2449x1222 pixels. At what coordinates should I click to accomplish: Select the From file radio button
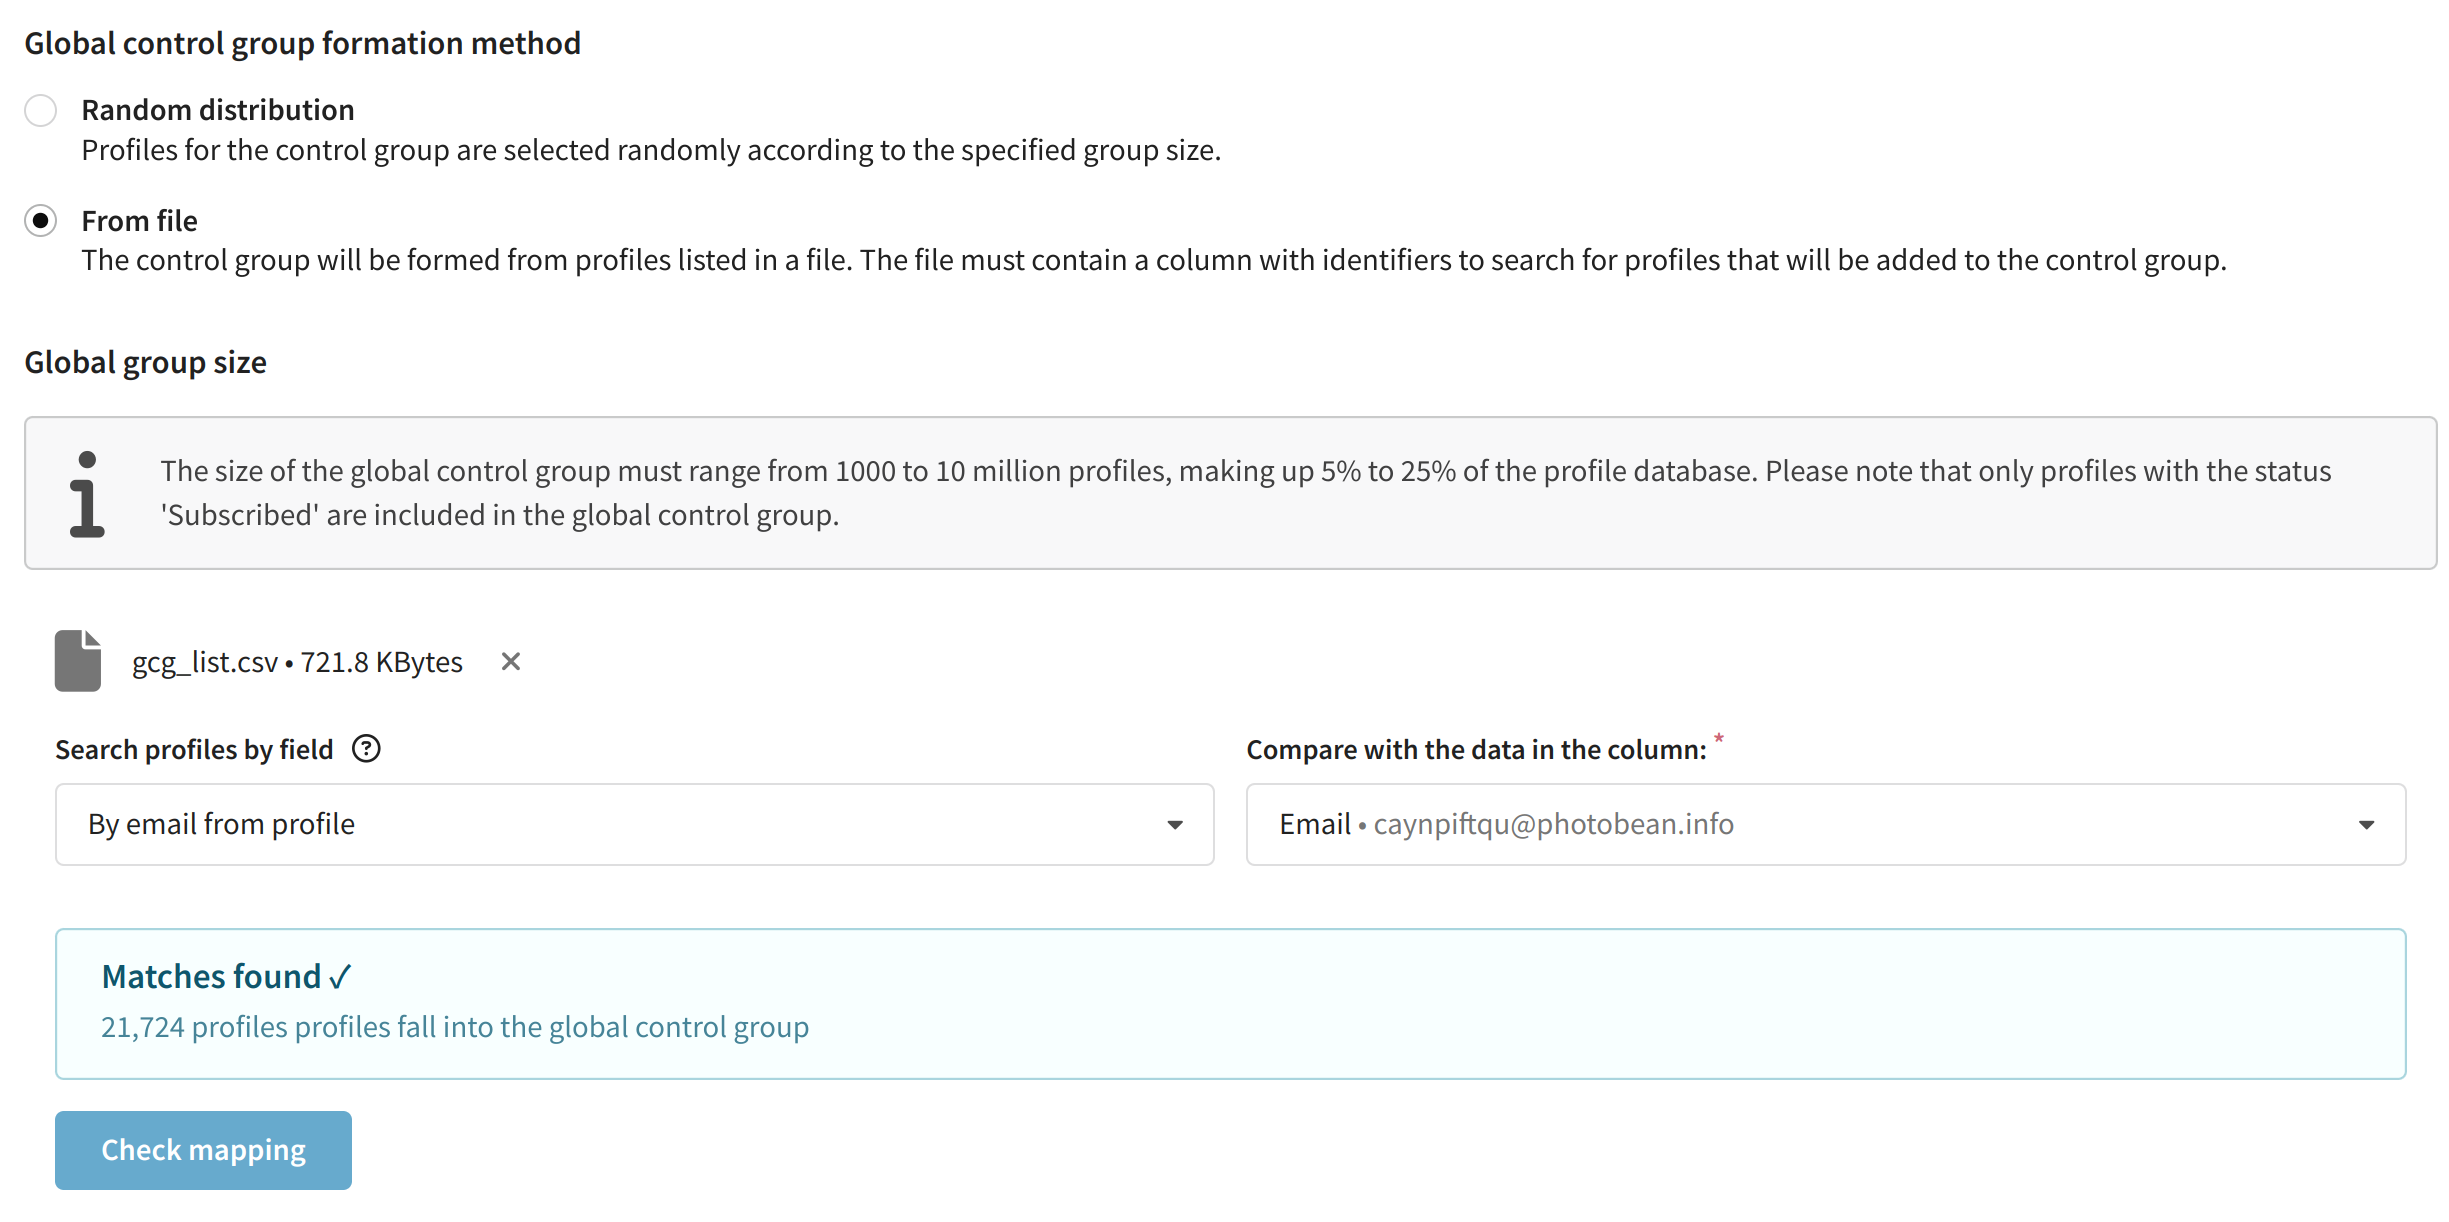click(x=41, y=220)
